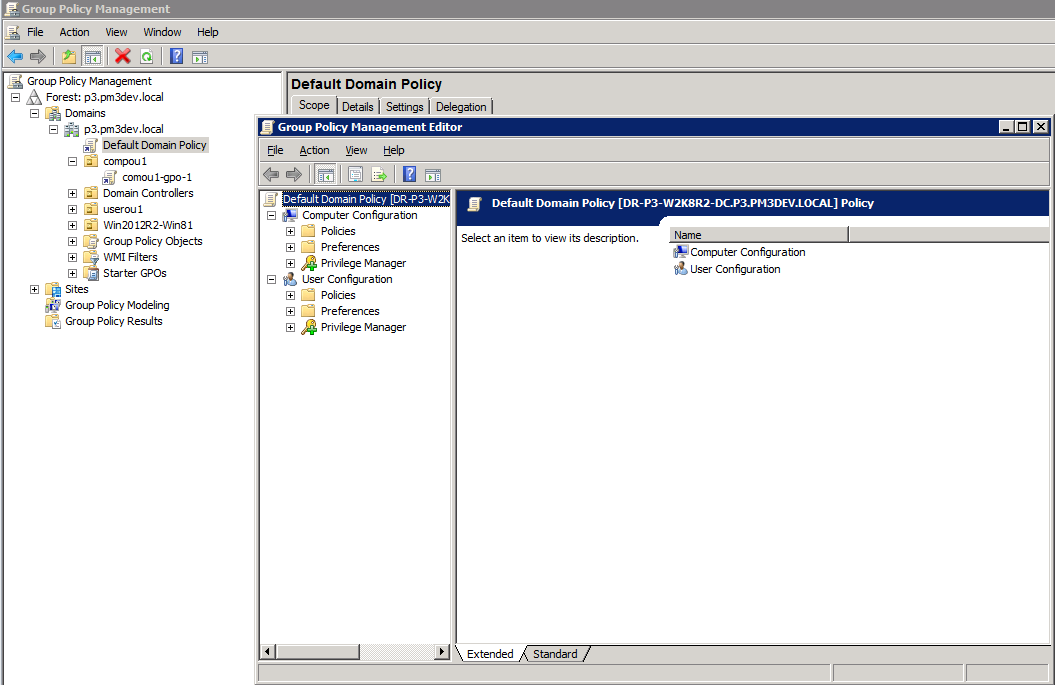This screenshot has width=1055, height=685.
Task: Click the Privilege Manager key icon under Computer Configuration
Action: pos(308,263)
